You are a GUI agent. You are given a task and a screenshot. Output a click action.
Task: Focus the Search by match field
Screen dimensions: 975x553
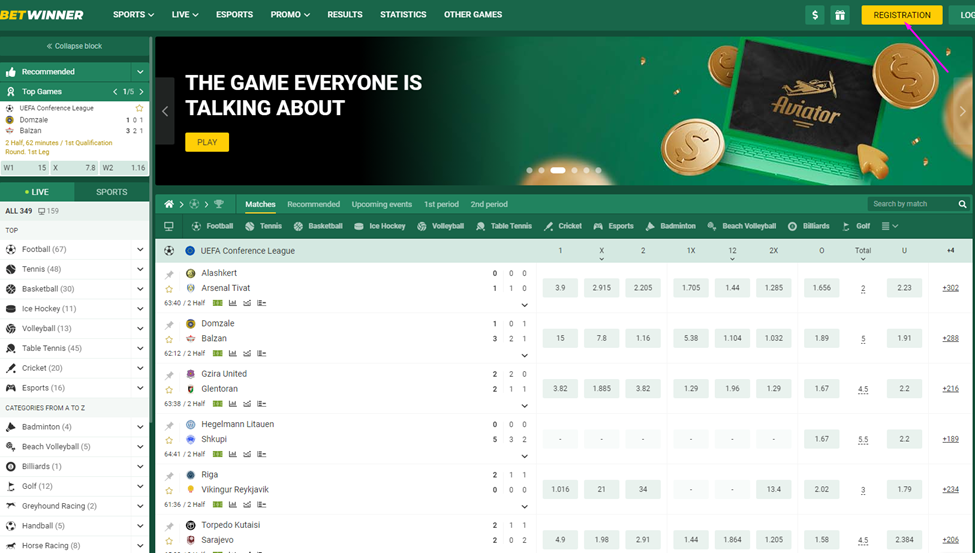(912, 204)
